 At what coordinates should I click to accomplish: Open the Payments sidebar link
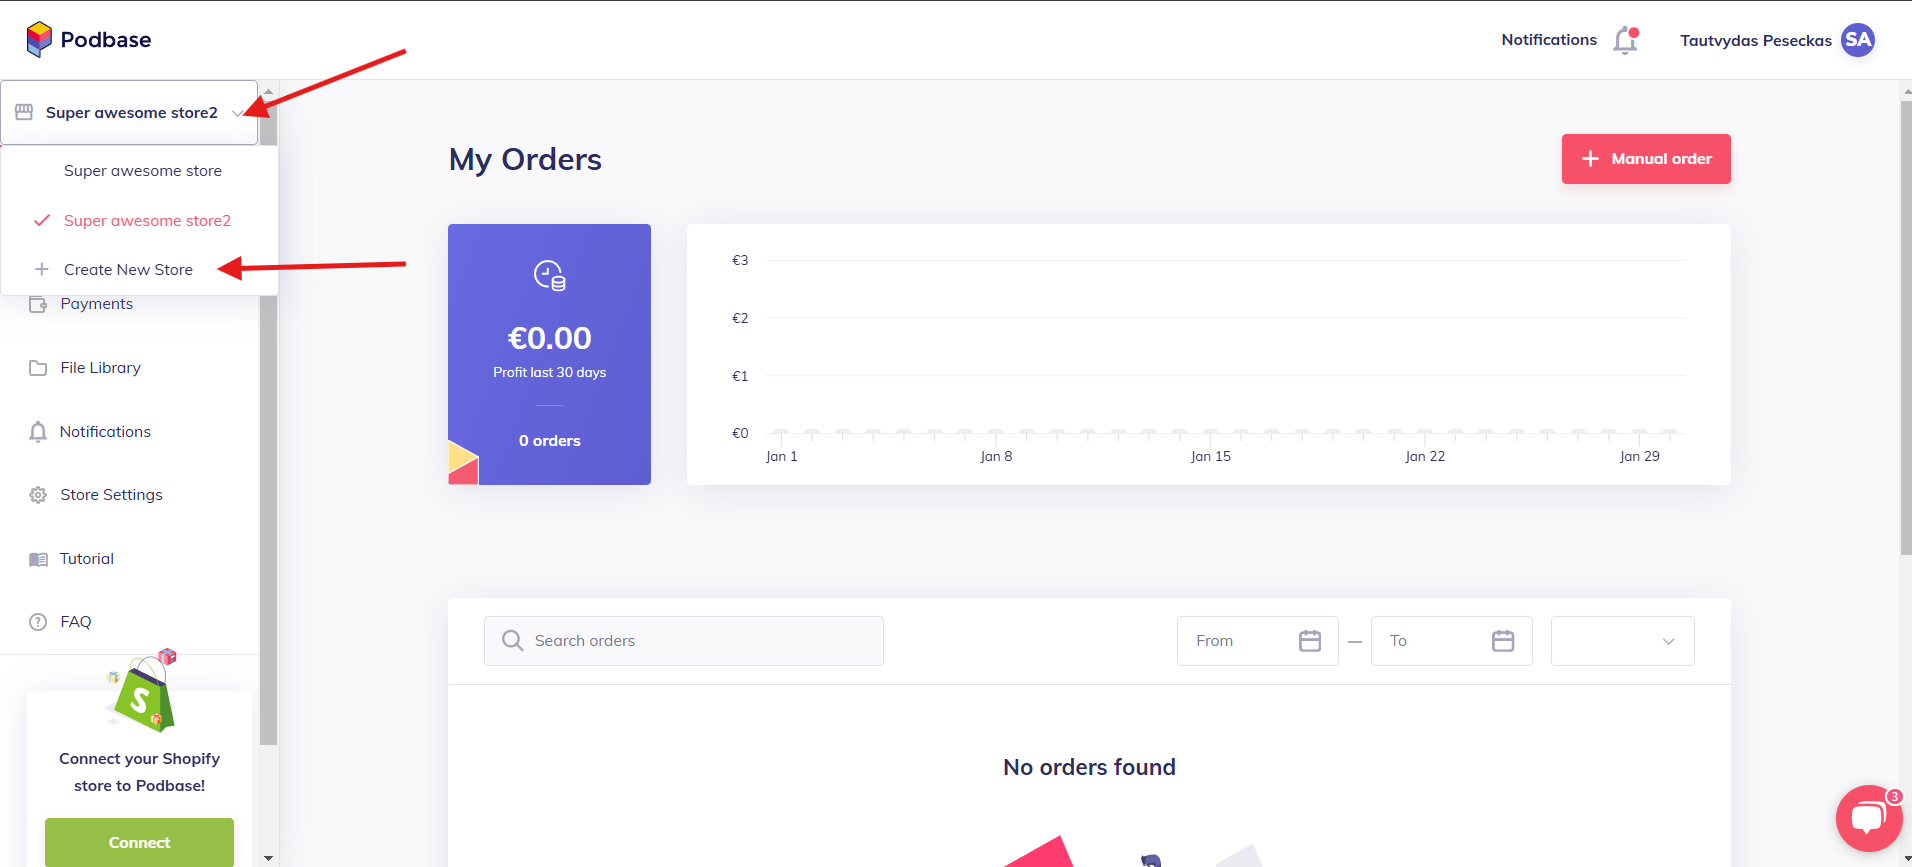[x=96, y=304]
